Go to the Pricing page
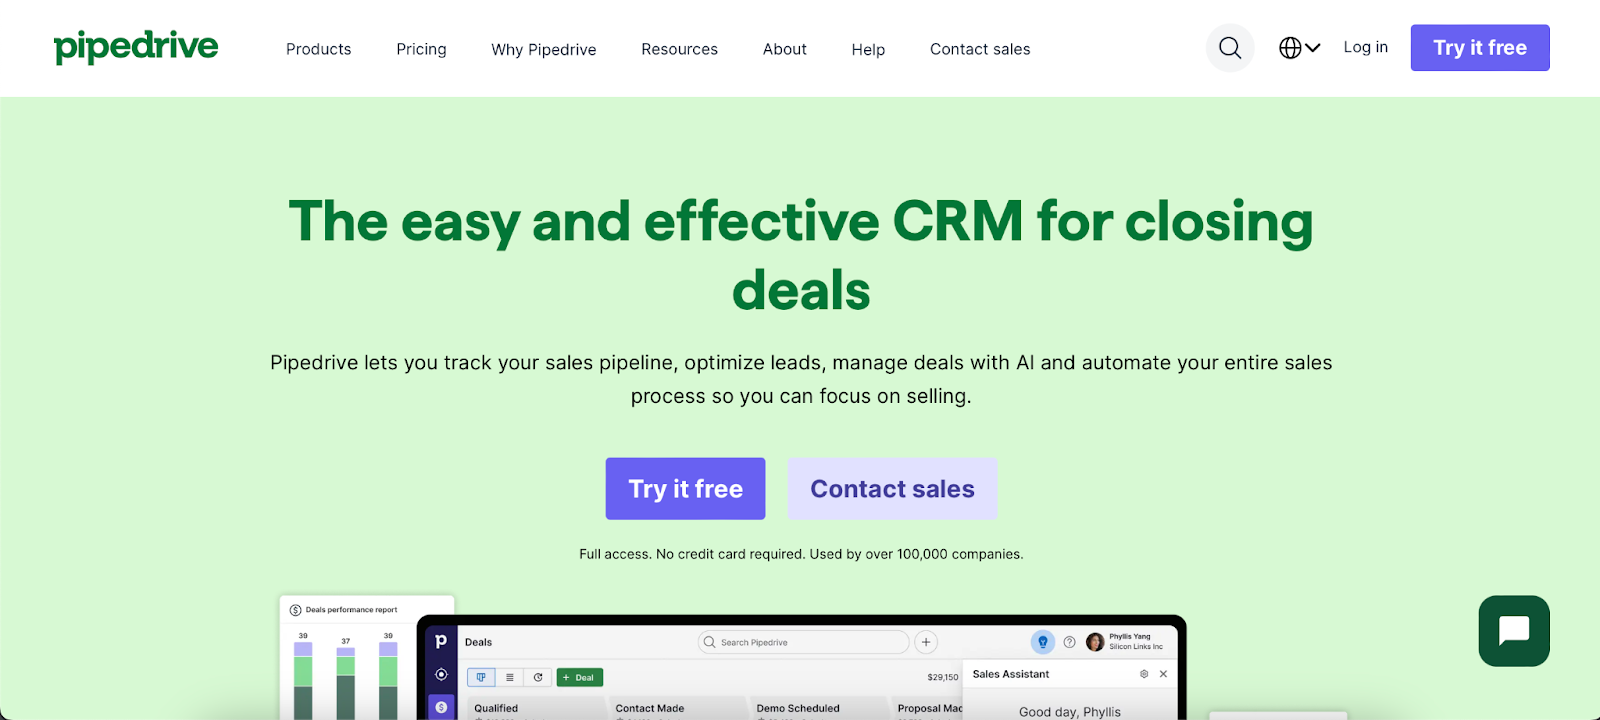This screenshot has width=1600, height=720. coord(421,49)
